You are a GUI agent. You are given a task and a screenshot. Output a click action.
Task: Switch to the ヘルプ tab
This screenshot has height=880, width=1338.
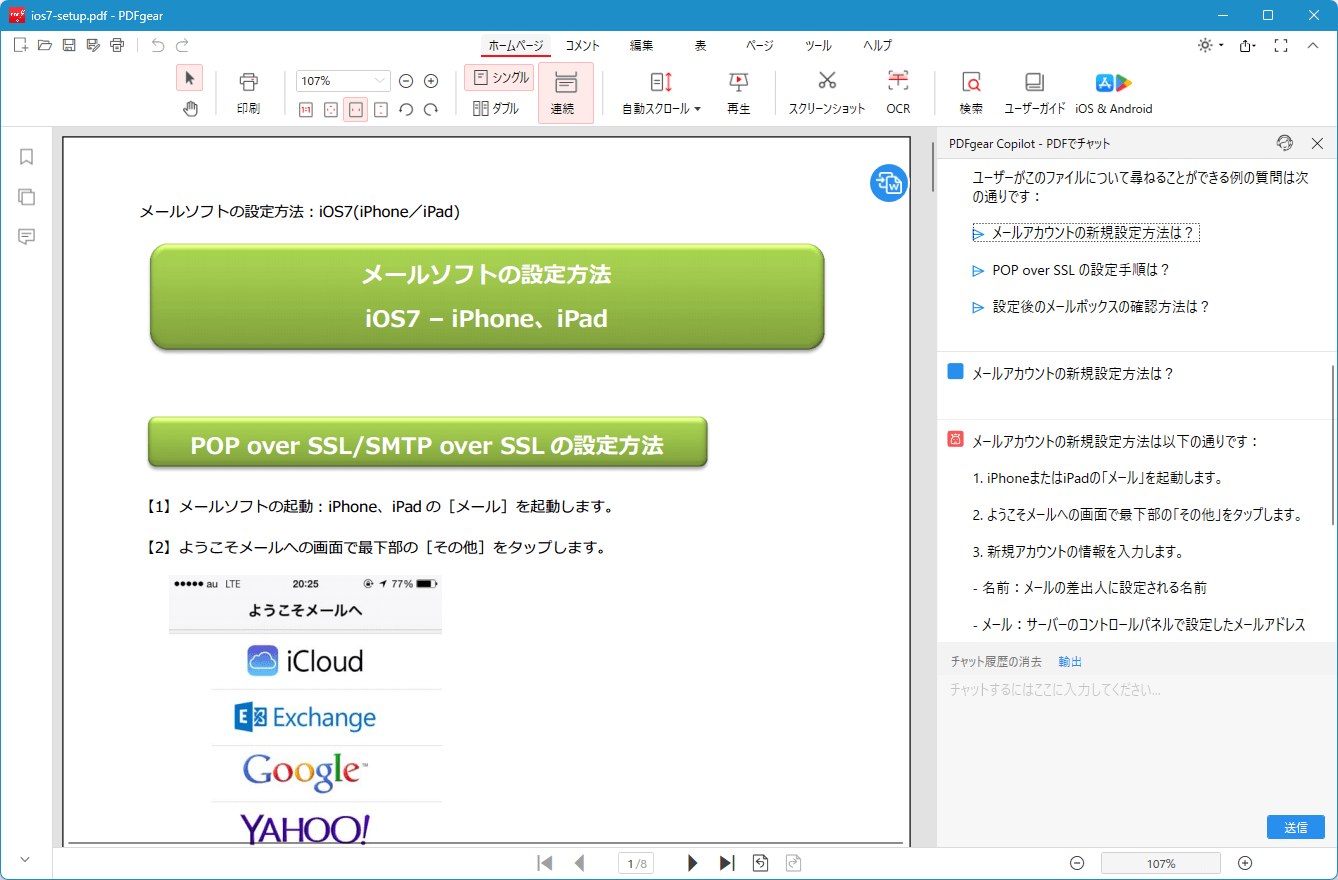[877, 45]
